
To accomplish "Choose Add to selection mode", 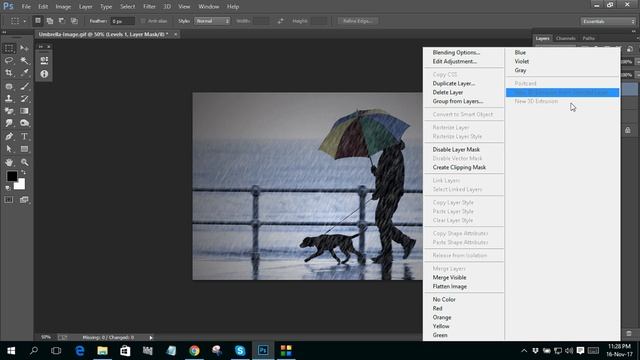I will [50, 21].
